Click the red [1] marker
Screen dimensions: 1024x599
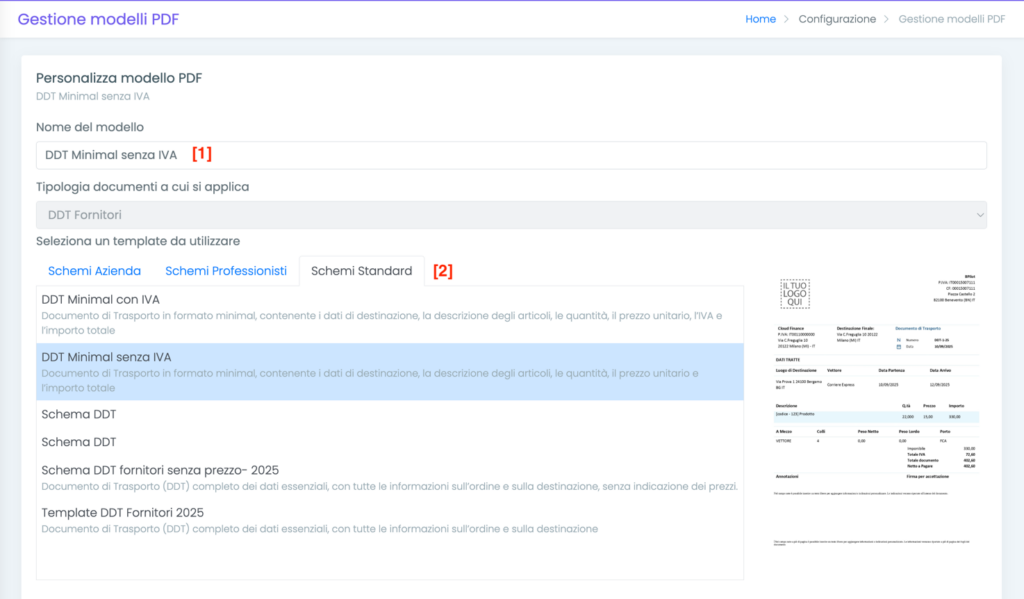tap(202, 155)
